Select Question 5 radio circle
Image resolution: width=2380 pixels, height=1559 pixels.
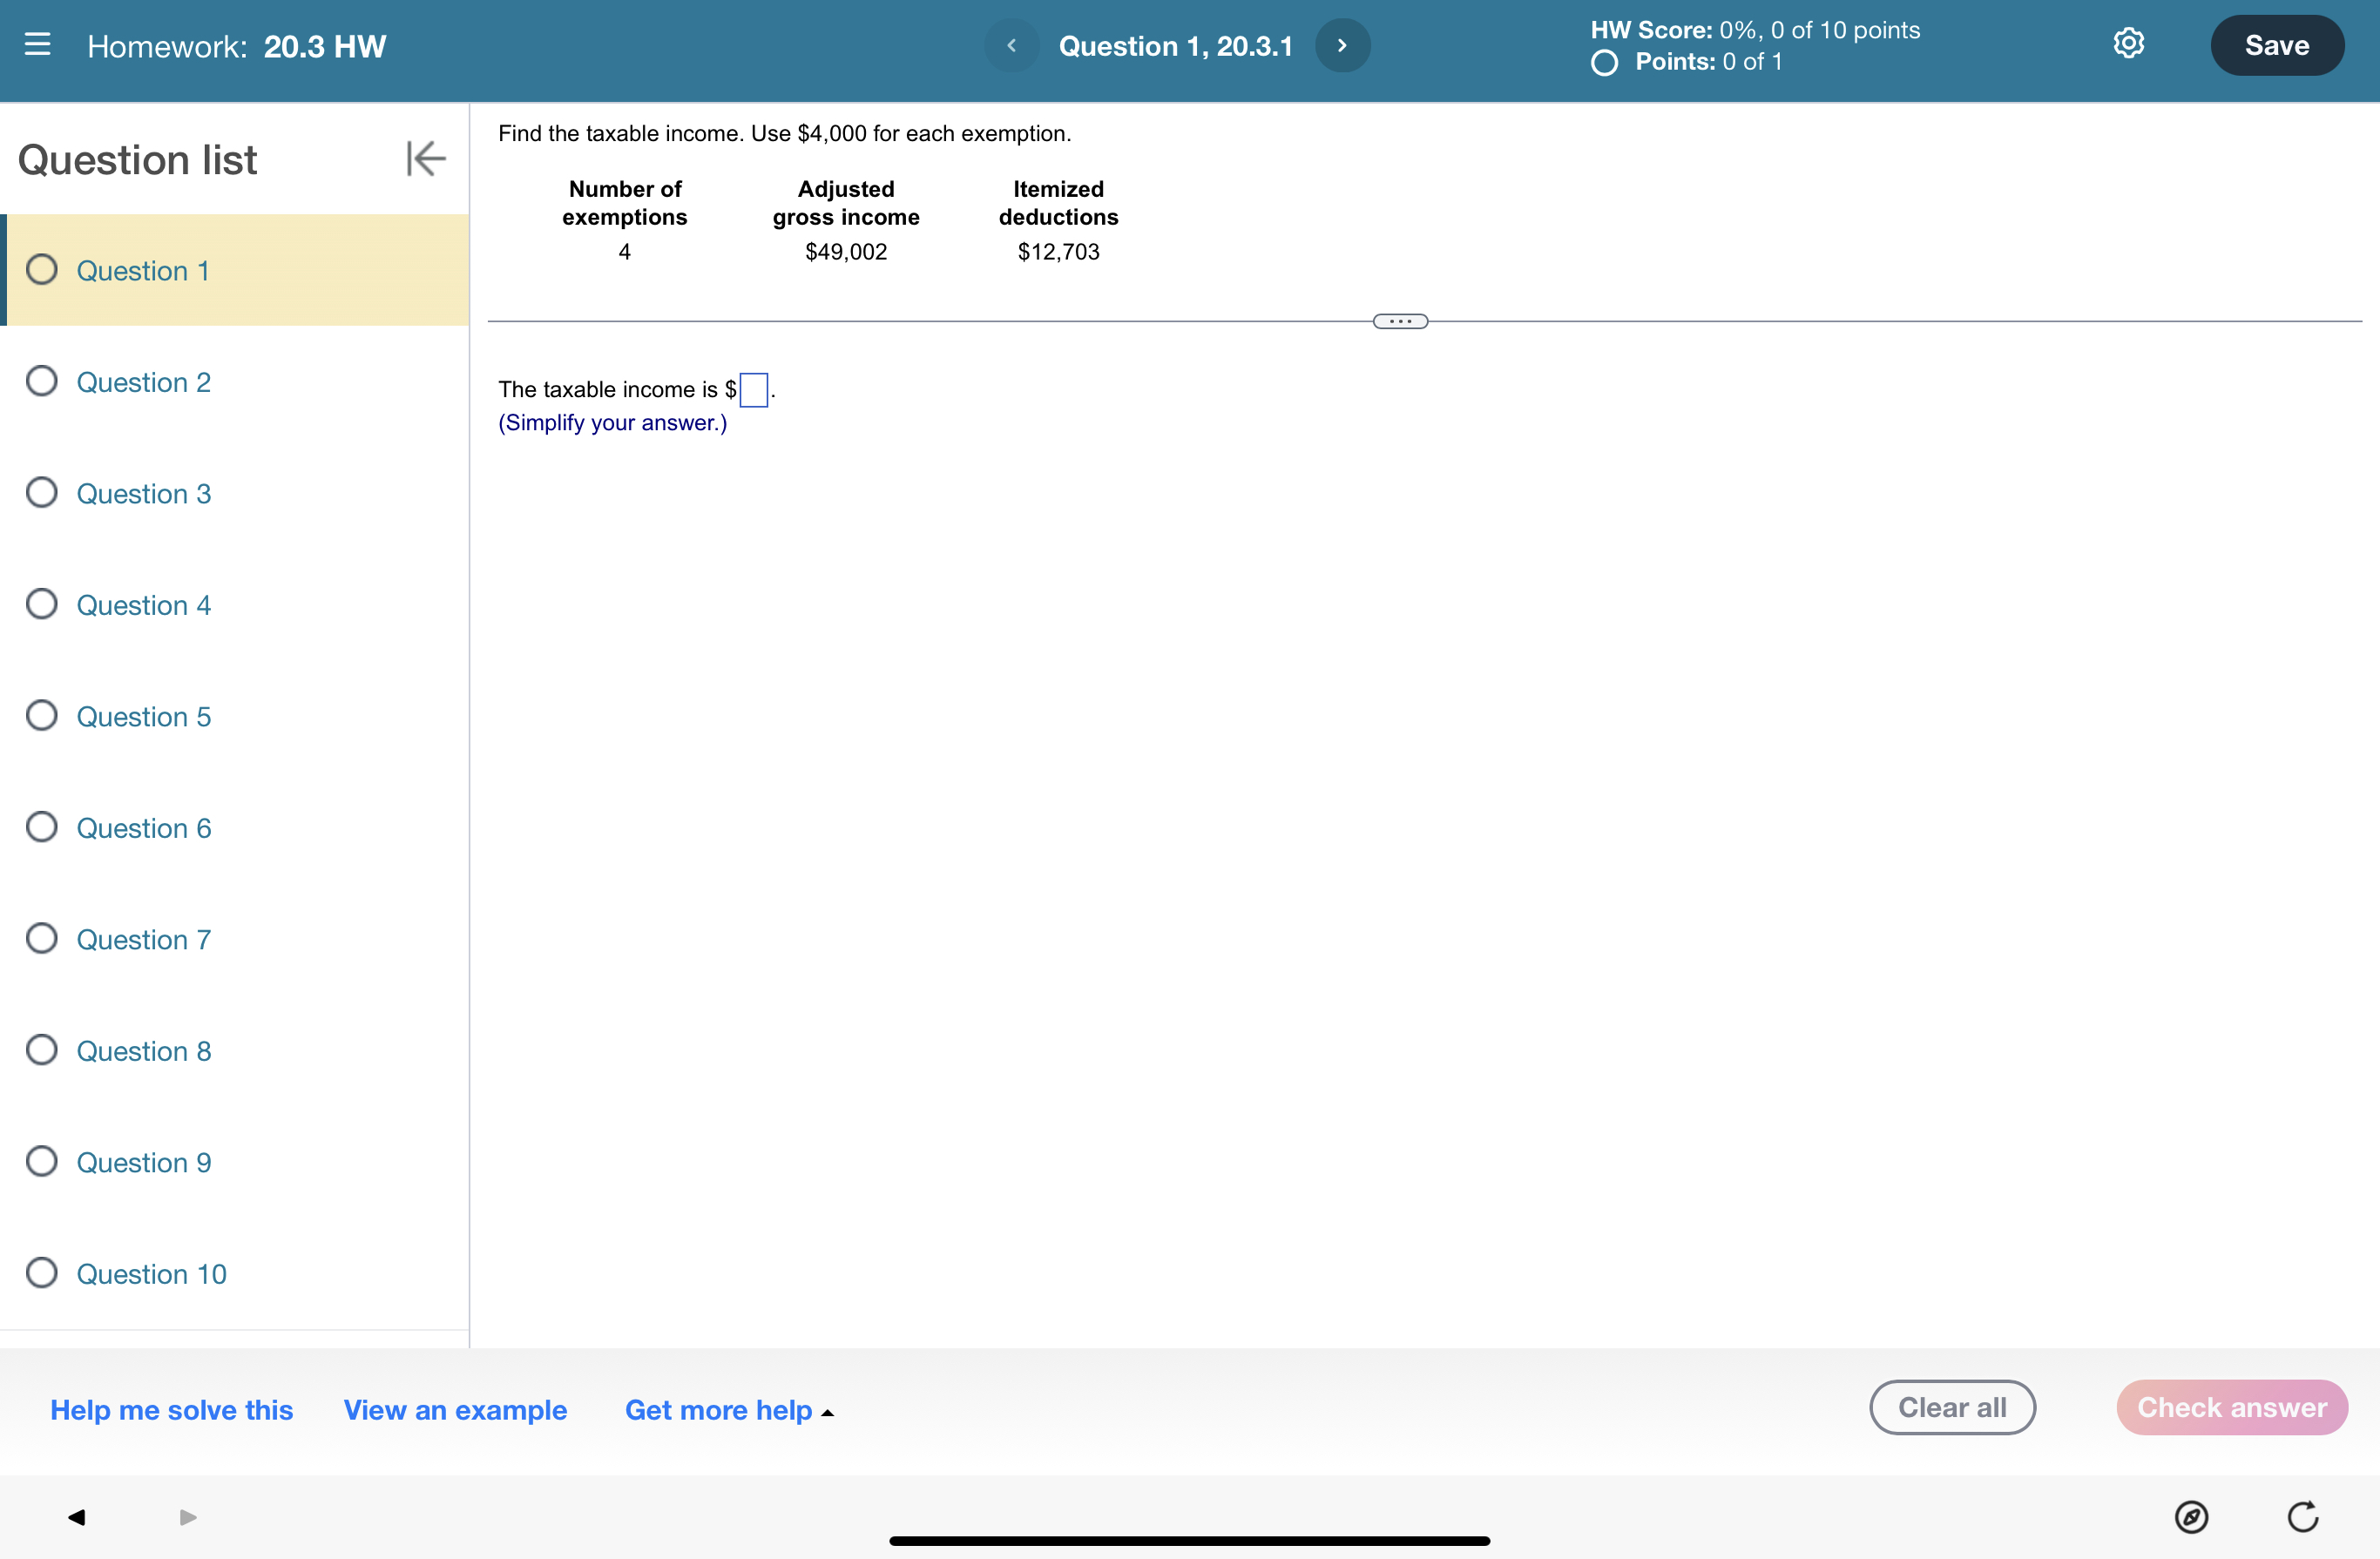(42, 716)
